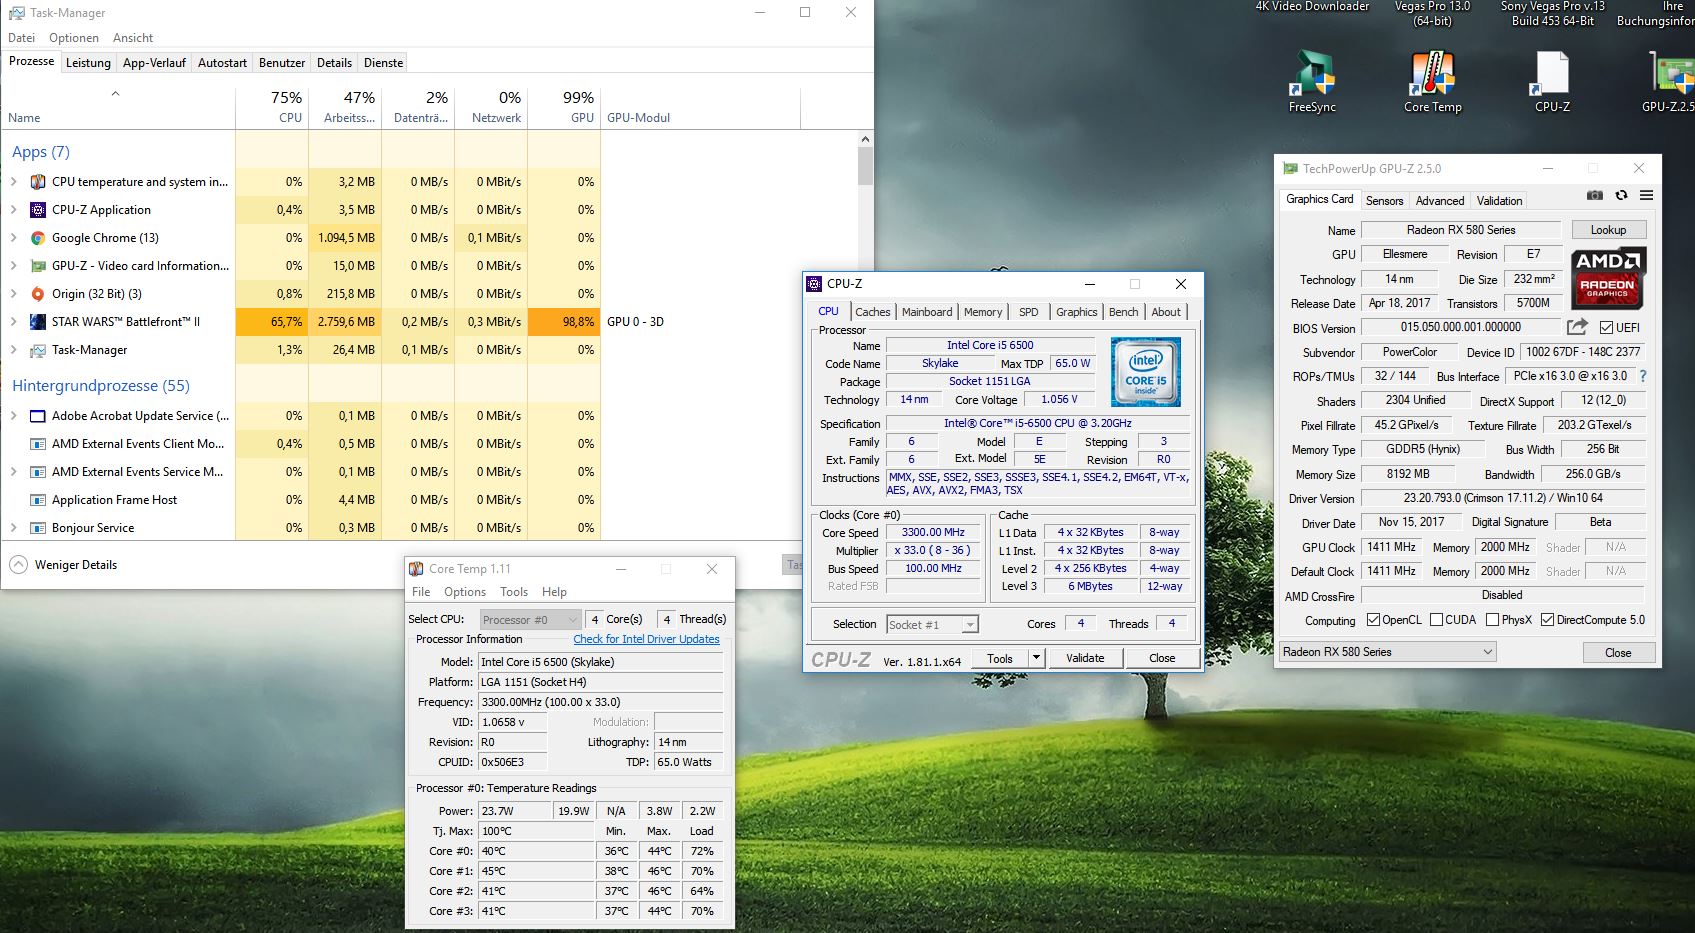This screenshot has width=1695, height=933.
Task: Open the Optionen menu in Task-Manager
Action: tap(74, 38)
